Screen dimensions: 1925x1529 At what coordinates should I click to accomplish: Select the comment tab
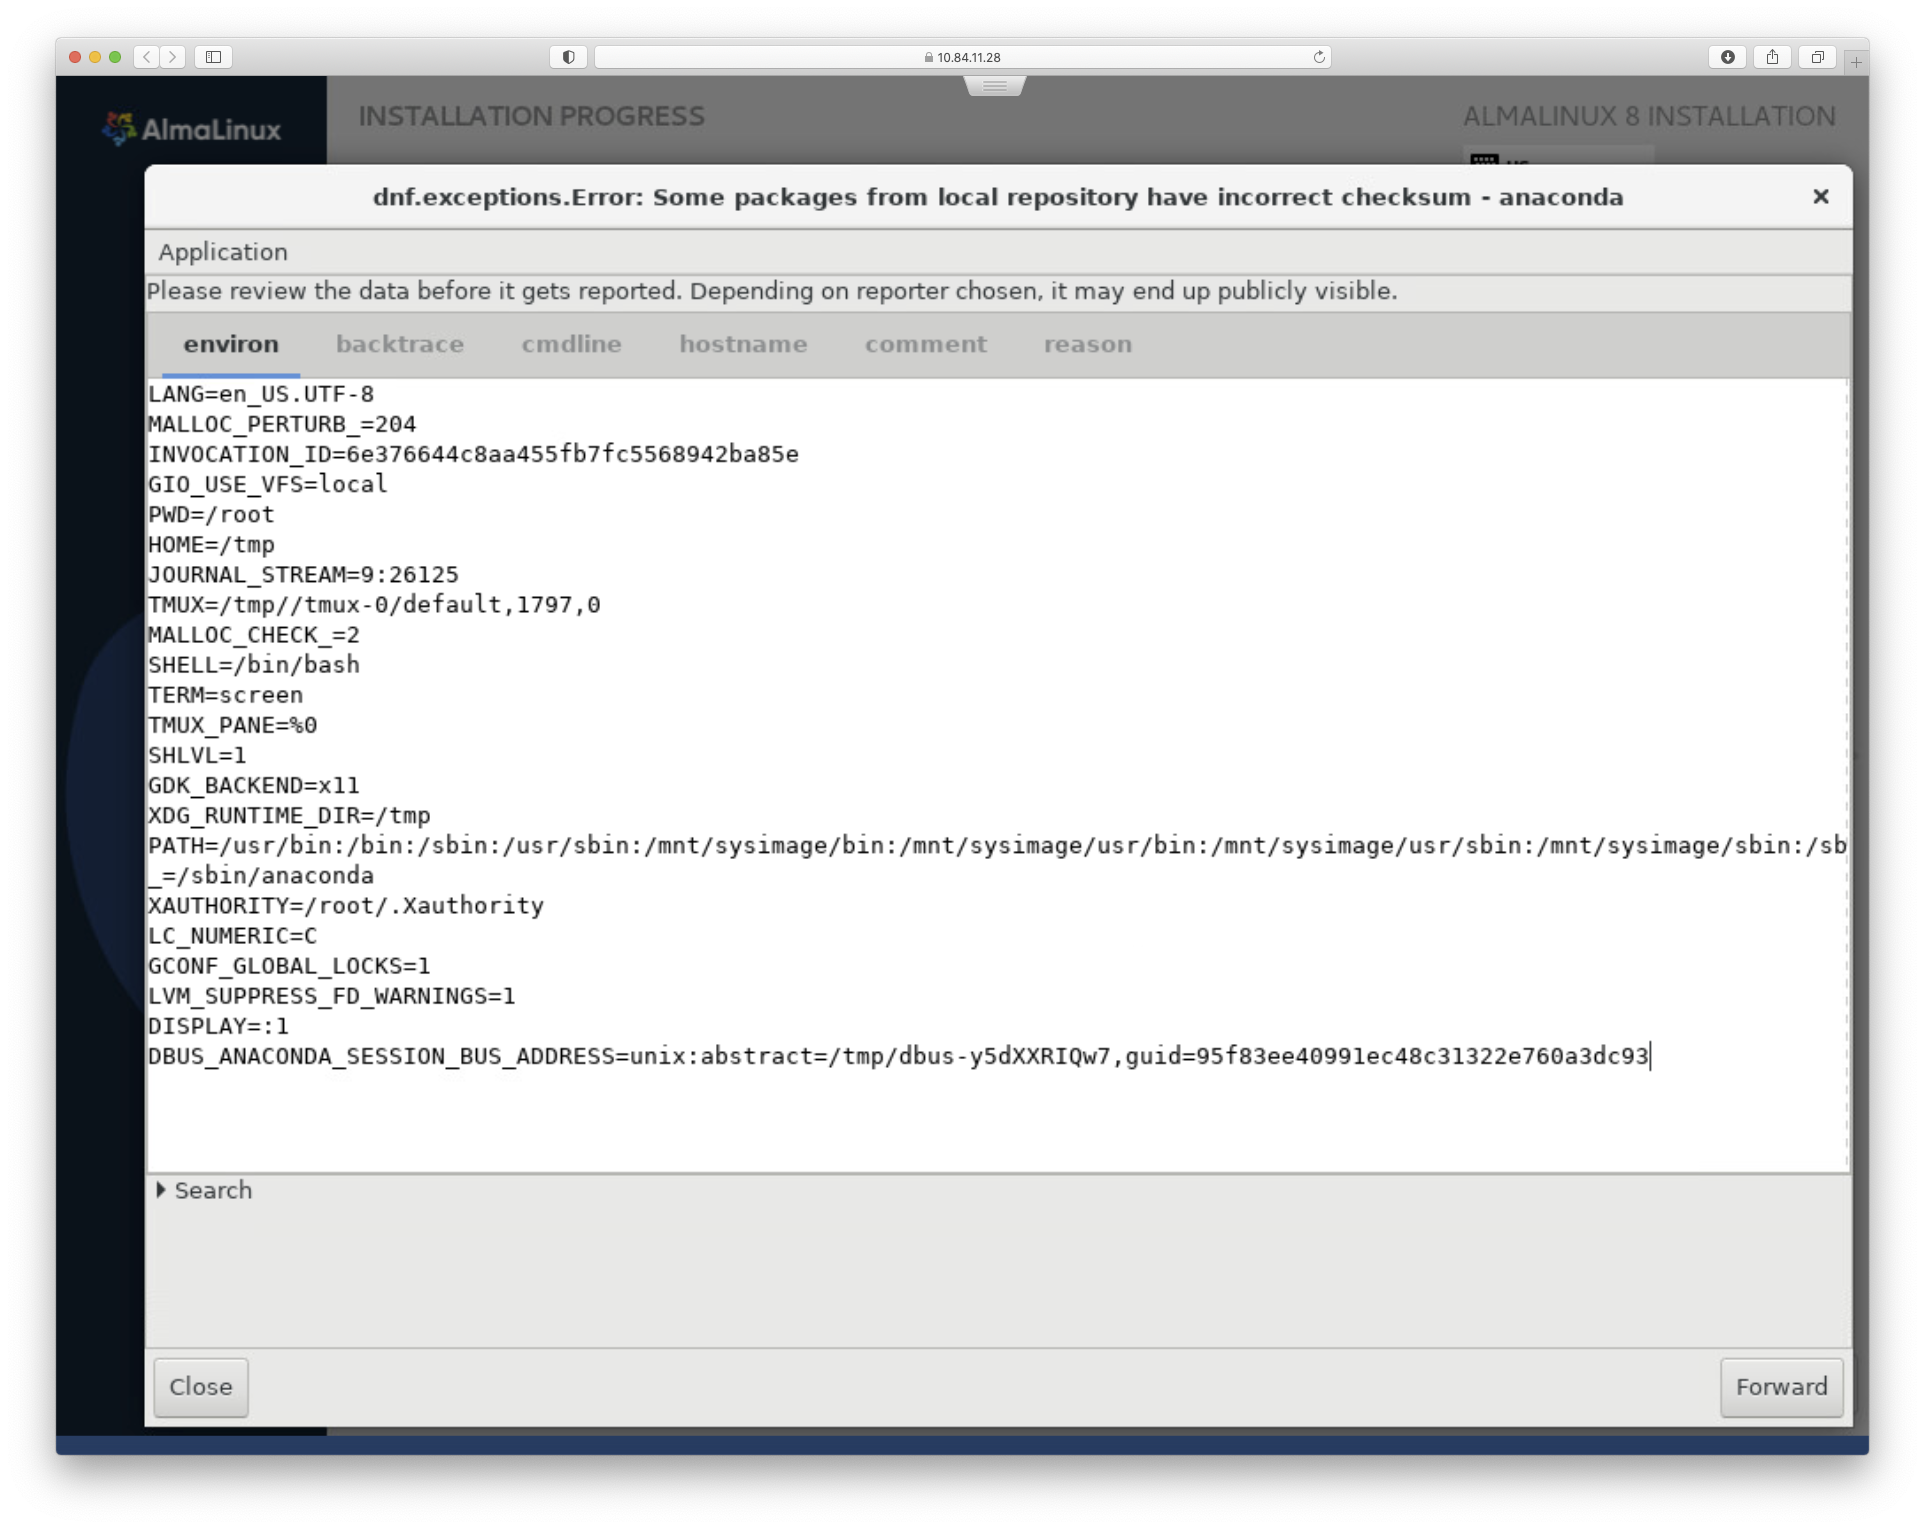(925, 344)
